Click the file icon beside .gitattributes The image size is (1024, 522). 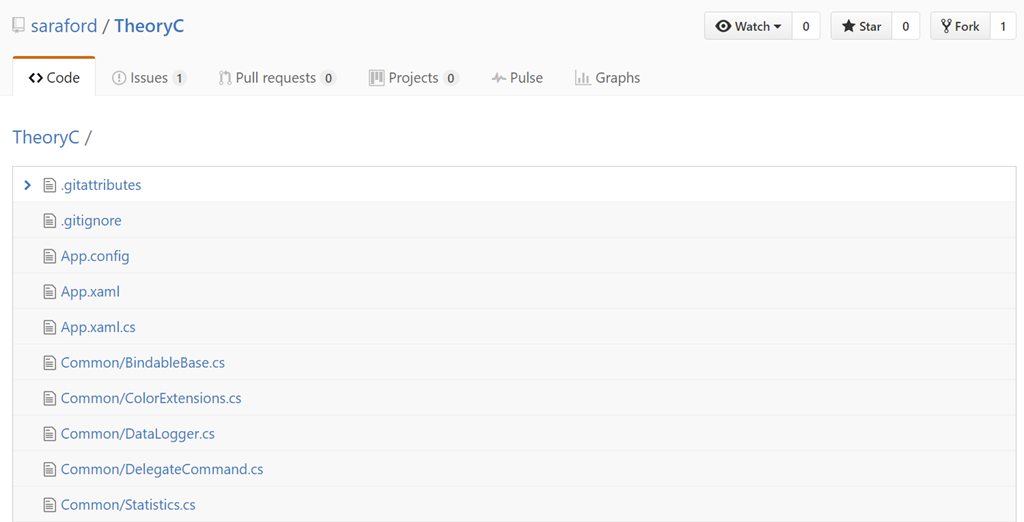(x=49, y=185)
